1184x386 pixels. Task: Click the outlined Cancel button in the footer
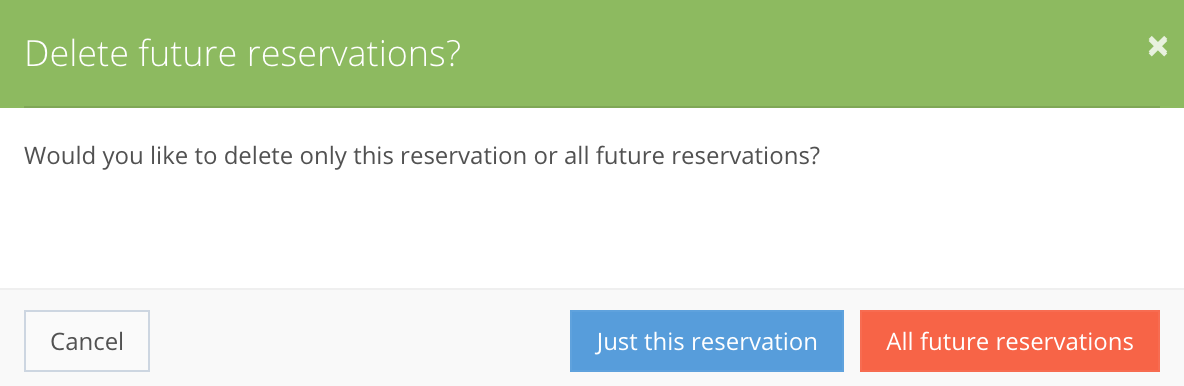click(87, 341)
